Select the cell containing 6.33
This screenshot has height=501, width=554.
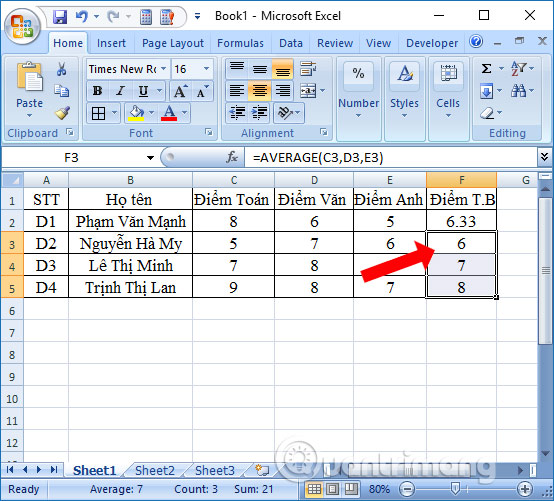[x=461, y=222]
